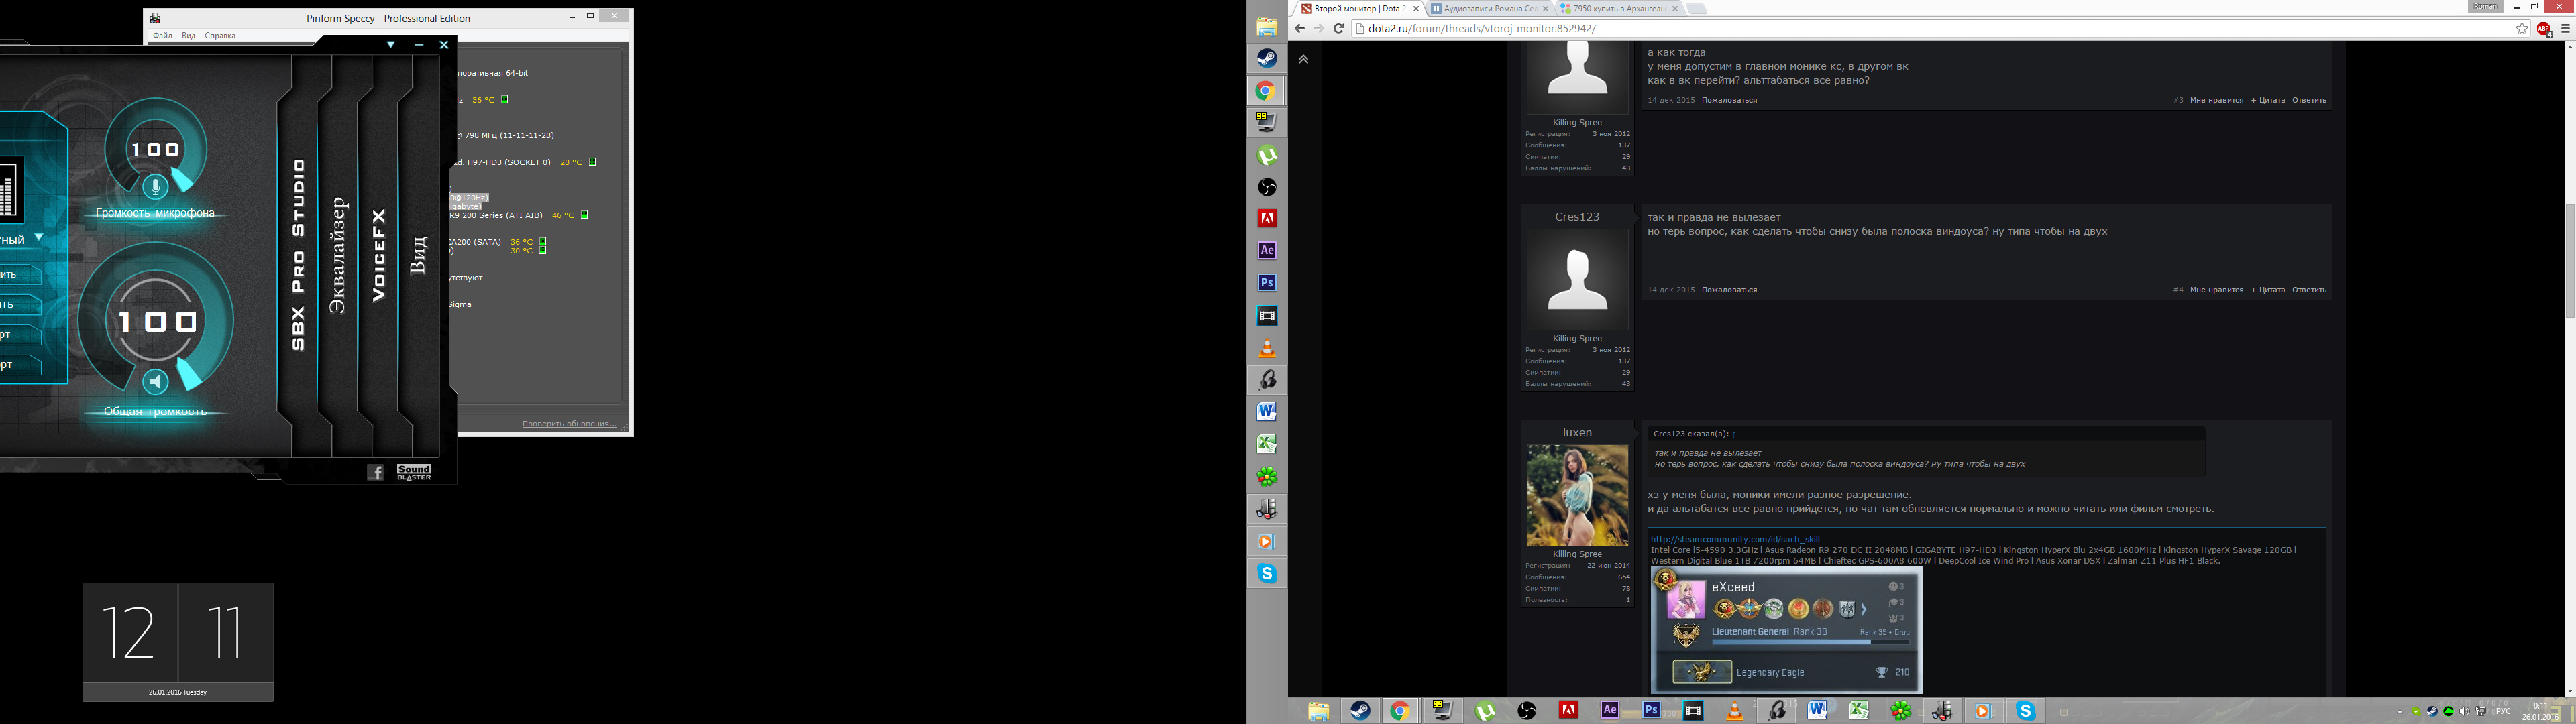Open the media player icon on bottom taskbar
Image resolution: width=2576 pixels, height=724 pixels.
1984,711
